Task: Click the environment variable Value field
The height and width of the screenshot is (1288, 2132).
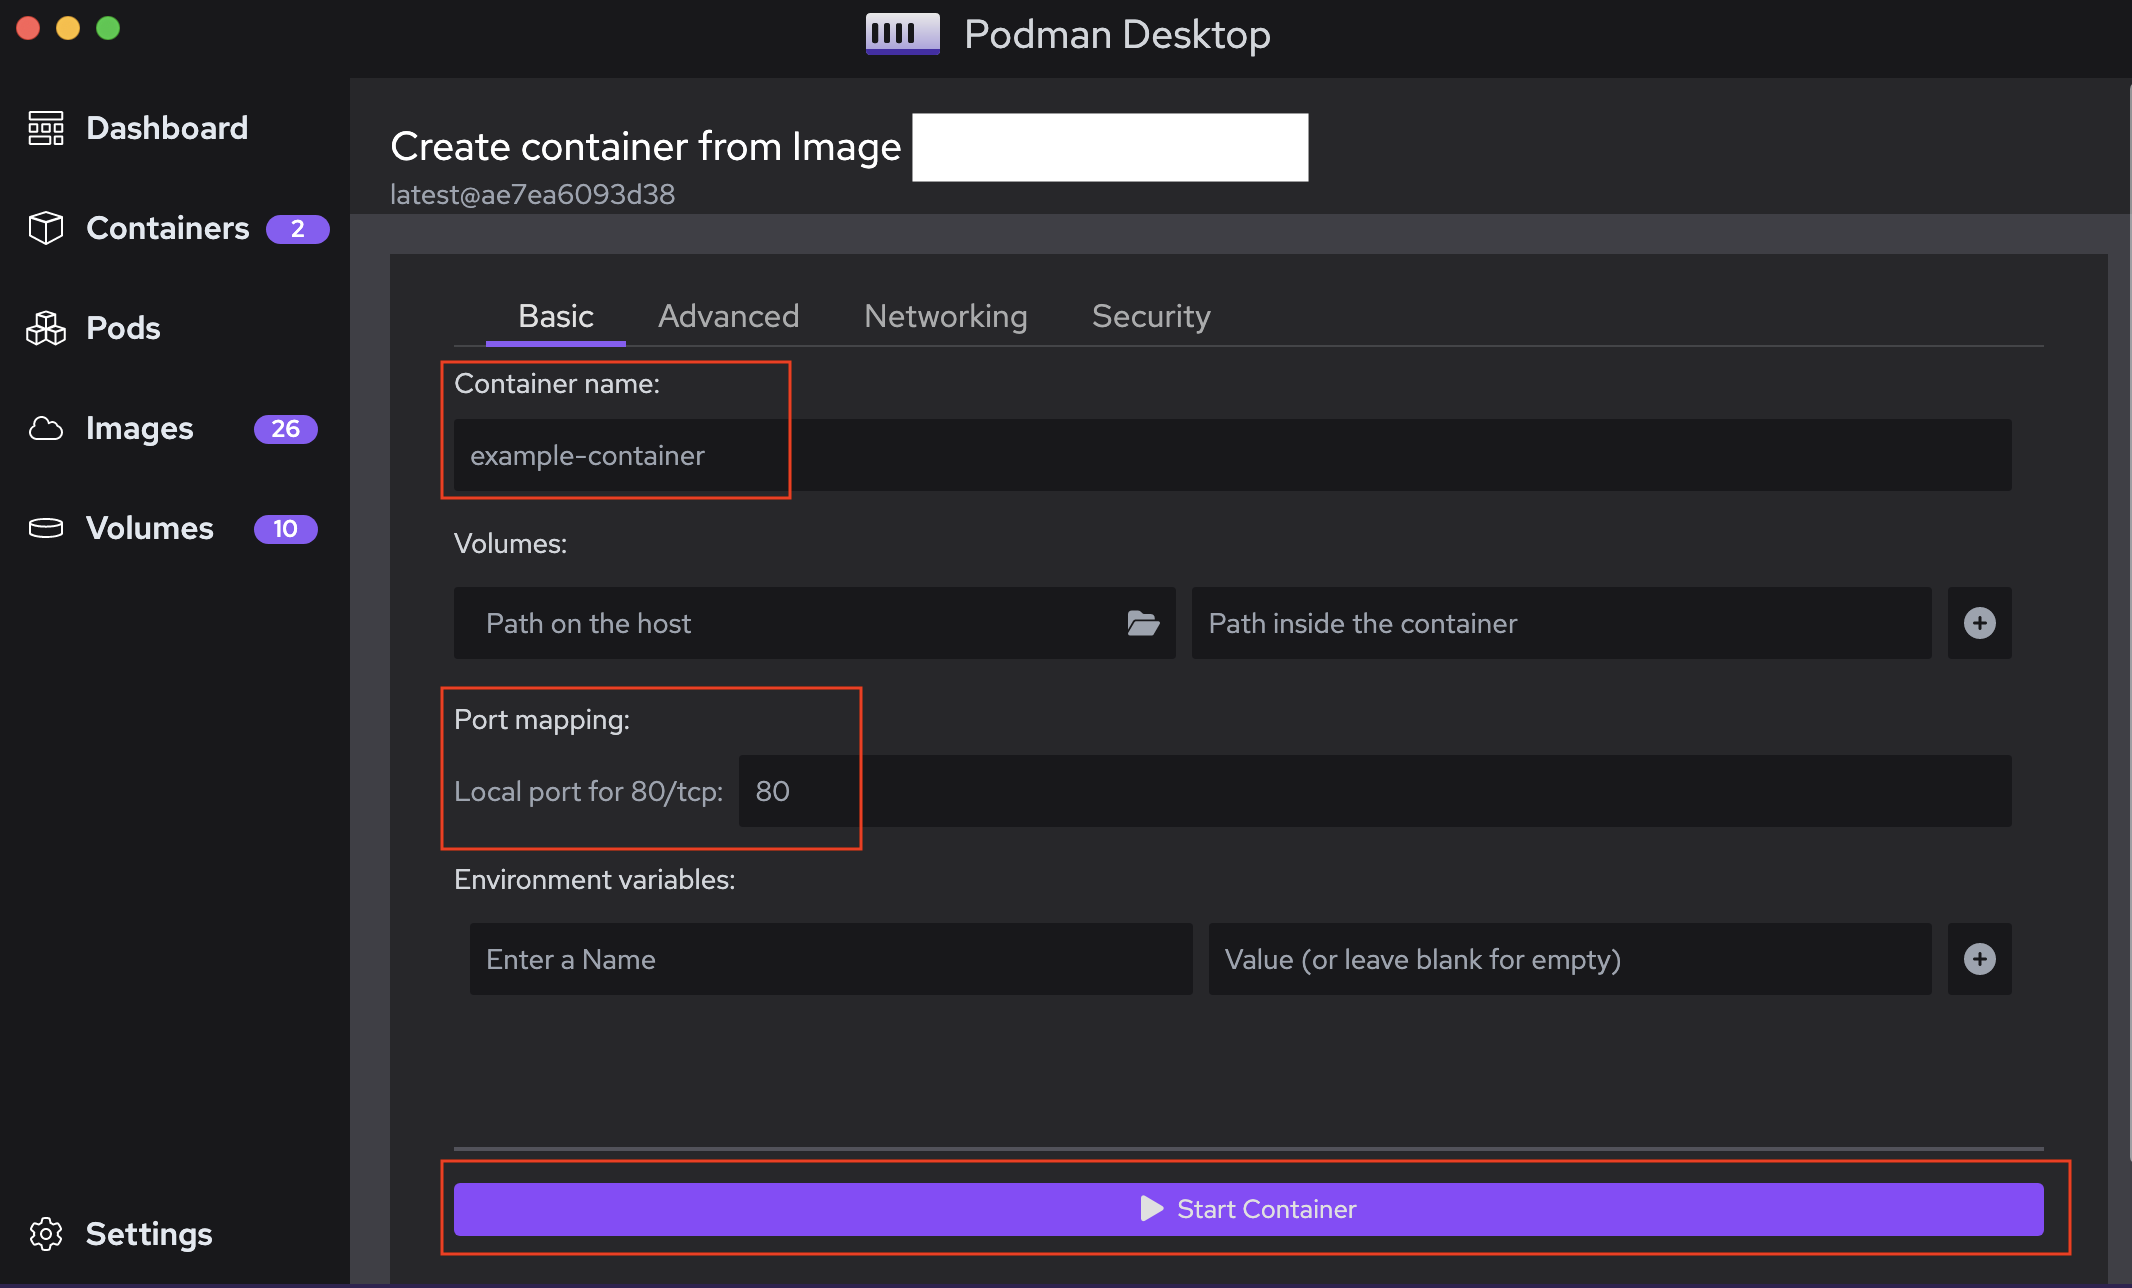Action: pyautogui.click(x=1569, y=959)
